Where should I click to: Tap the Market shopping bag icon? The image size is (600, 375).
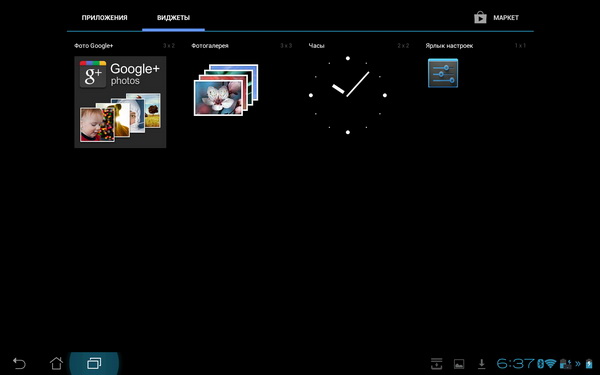[480, 17]
